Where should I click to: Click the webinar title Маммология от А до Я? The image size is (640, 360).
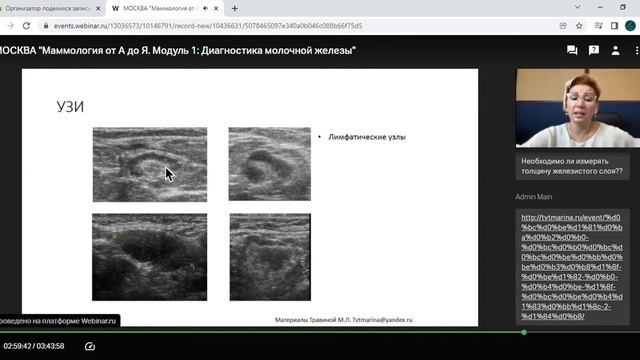pos(177,51)
